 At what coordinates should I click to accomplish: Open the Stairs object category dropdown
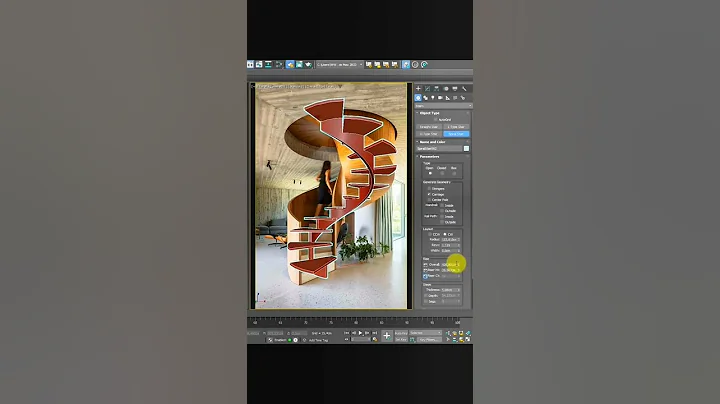point(443,106)
